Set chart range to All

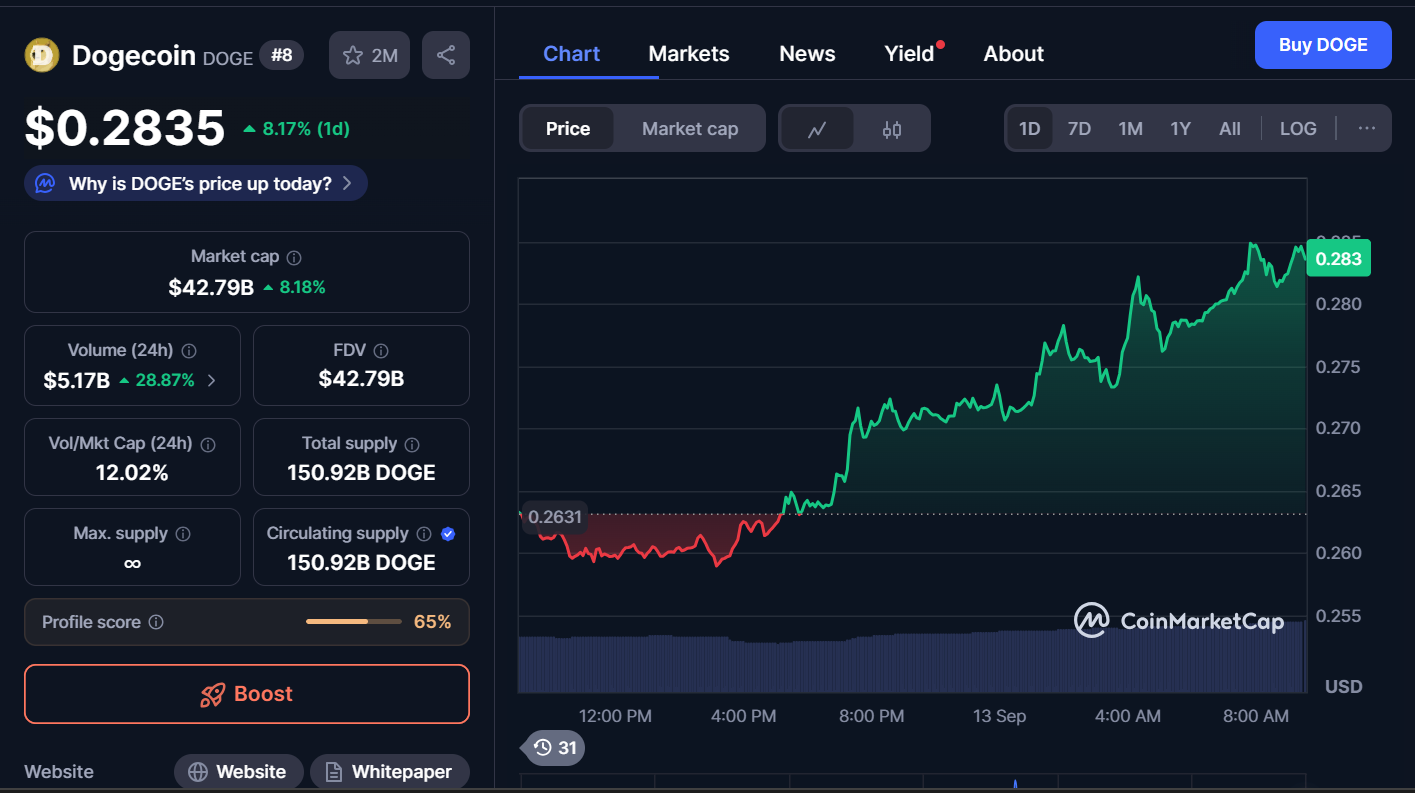coord(1230,128)
